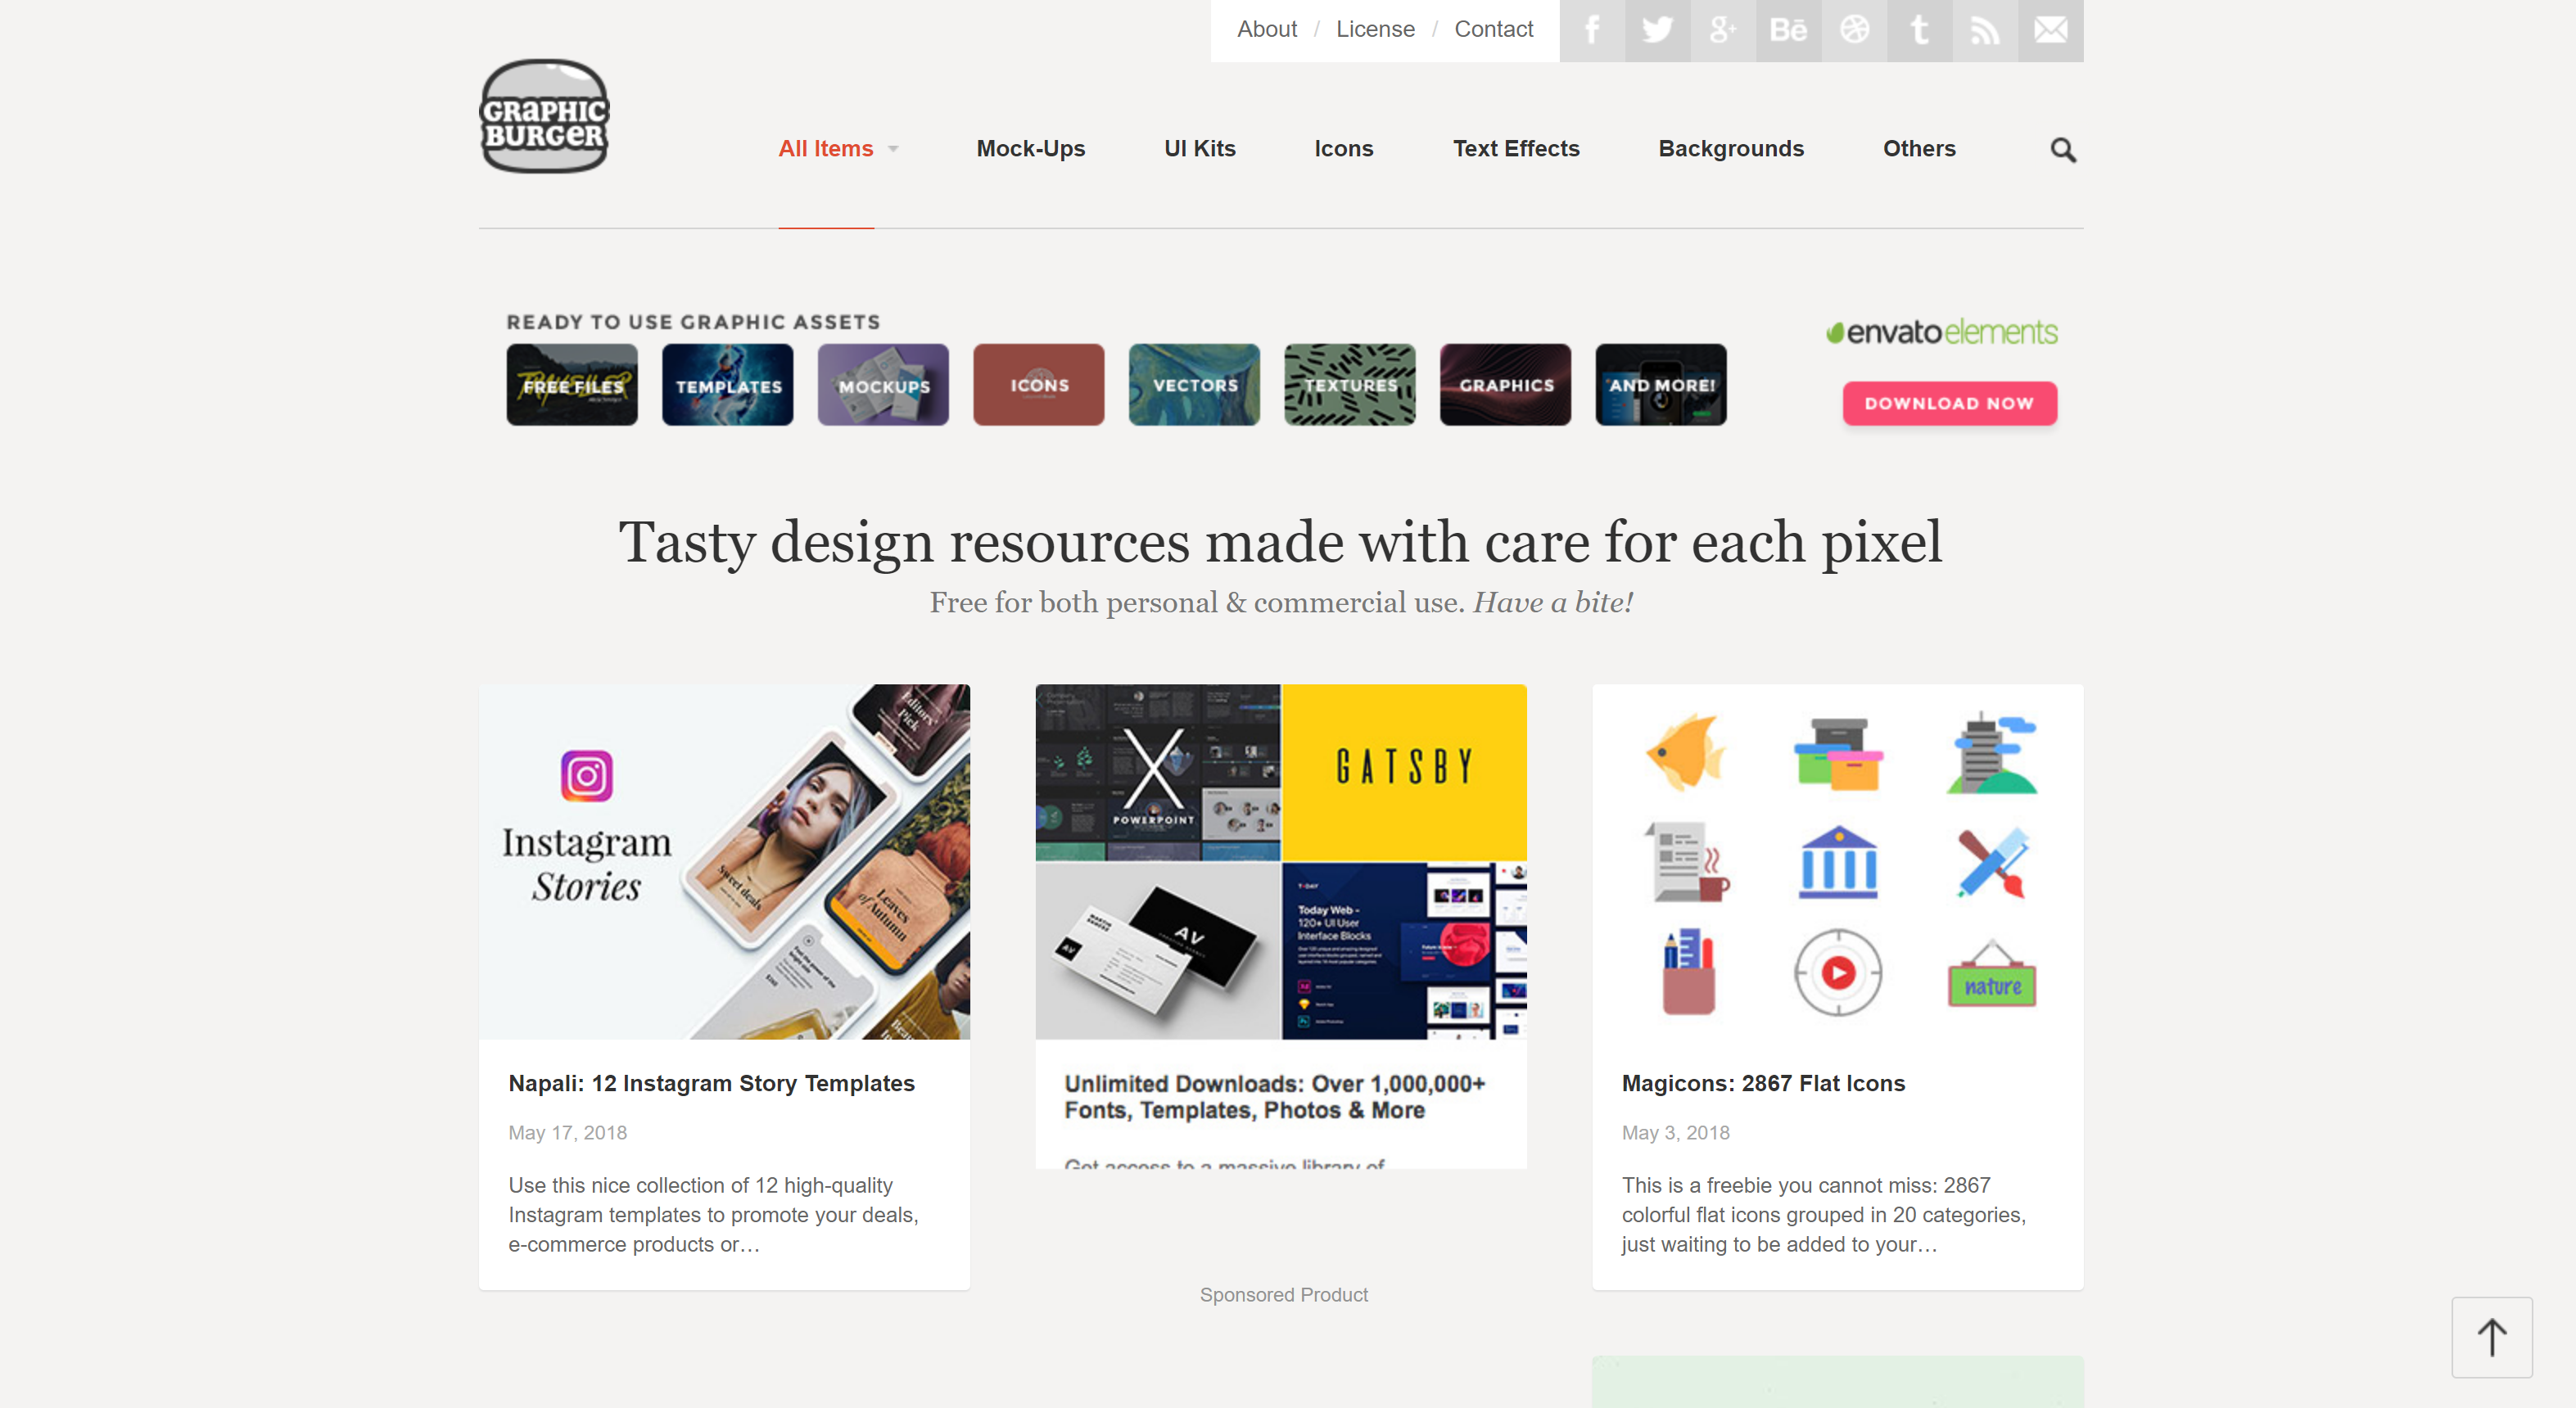The width and height of the screenshot is (2576, 1408).
Task: Open the Magicons flat icons preview image
Action: 1837,862
